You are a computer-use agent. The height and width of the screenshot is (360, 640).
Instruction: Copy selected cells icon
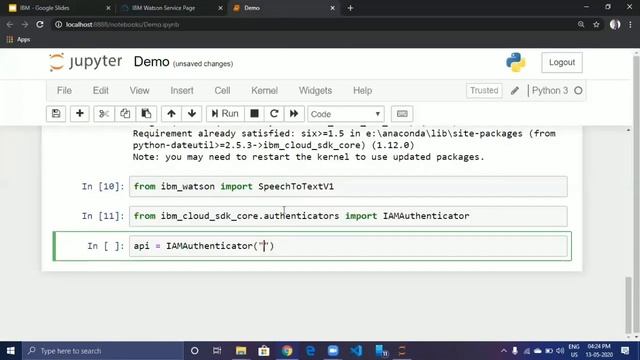click(125, 114)
